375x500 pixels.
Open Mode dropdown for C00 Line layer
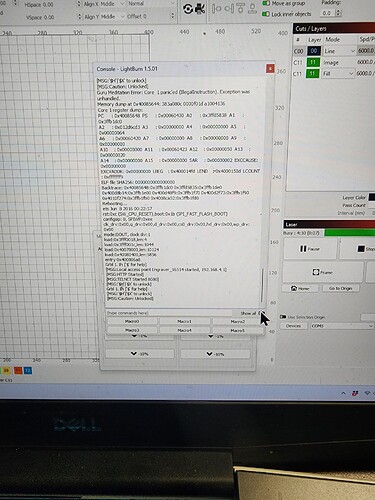pos(340,51)
